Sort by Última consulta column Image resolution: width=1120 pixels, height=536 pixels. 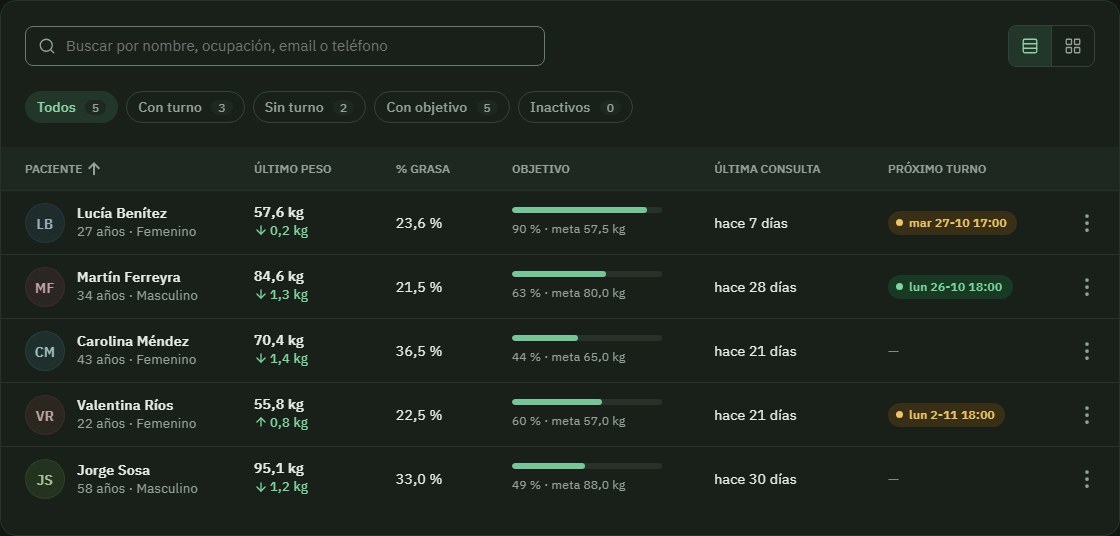pos(767,169)
